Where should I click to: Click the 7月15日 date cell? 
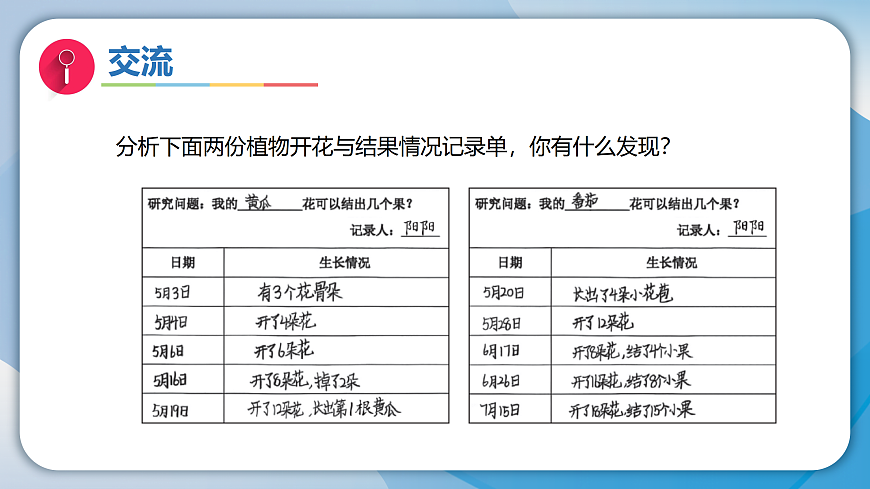pyautogui.click(x=510, y=410)
